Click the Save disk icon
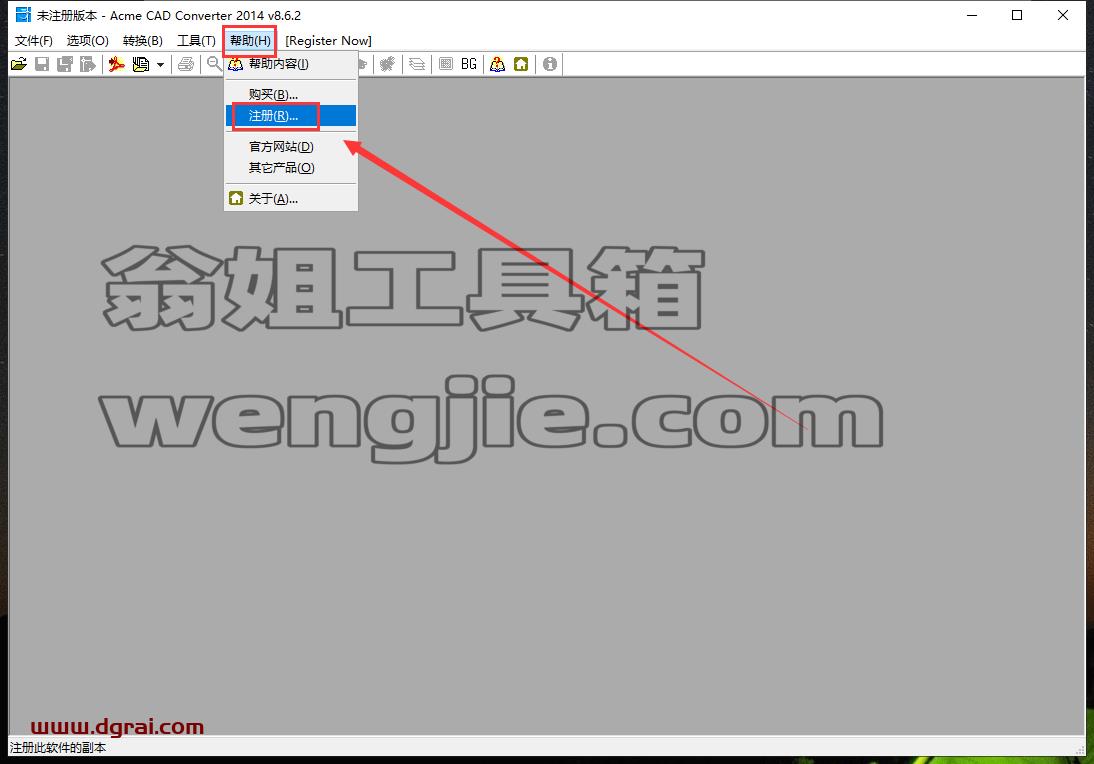The height and width of the screenshot is (764, 1094). pyautogui.click(x=42, y=64)
